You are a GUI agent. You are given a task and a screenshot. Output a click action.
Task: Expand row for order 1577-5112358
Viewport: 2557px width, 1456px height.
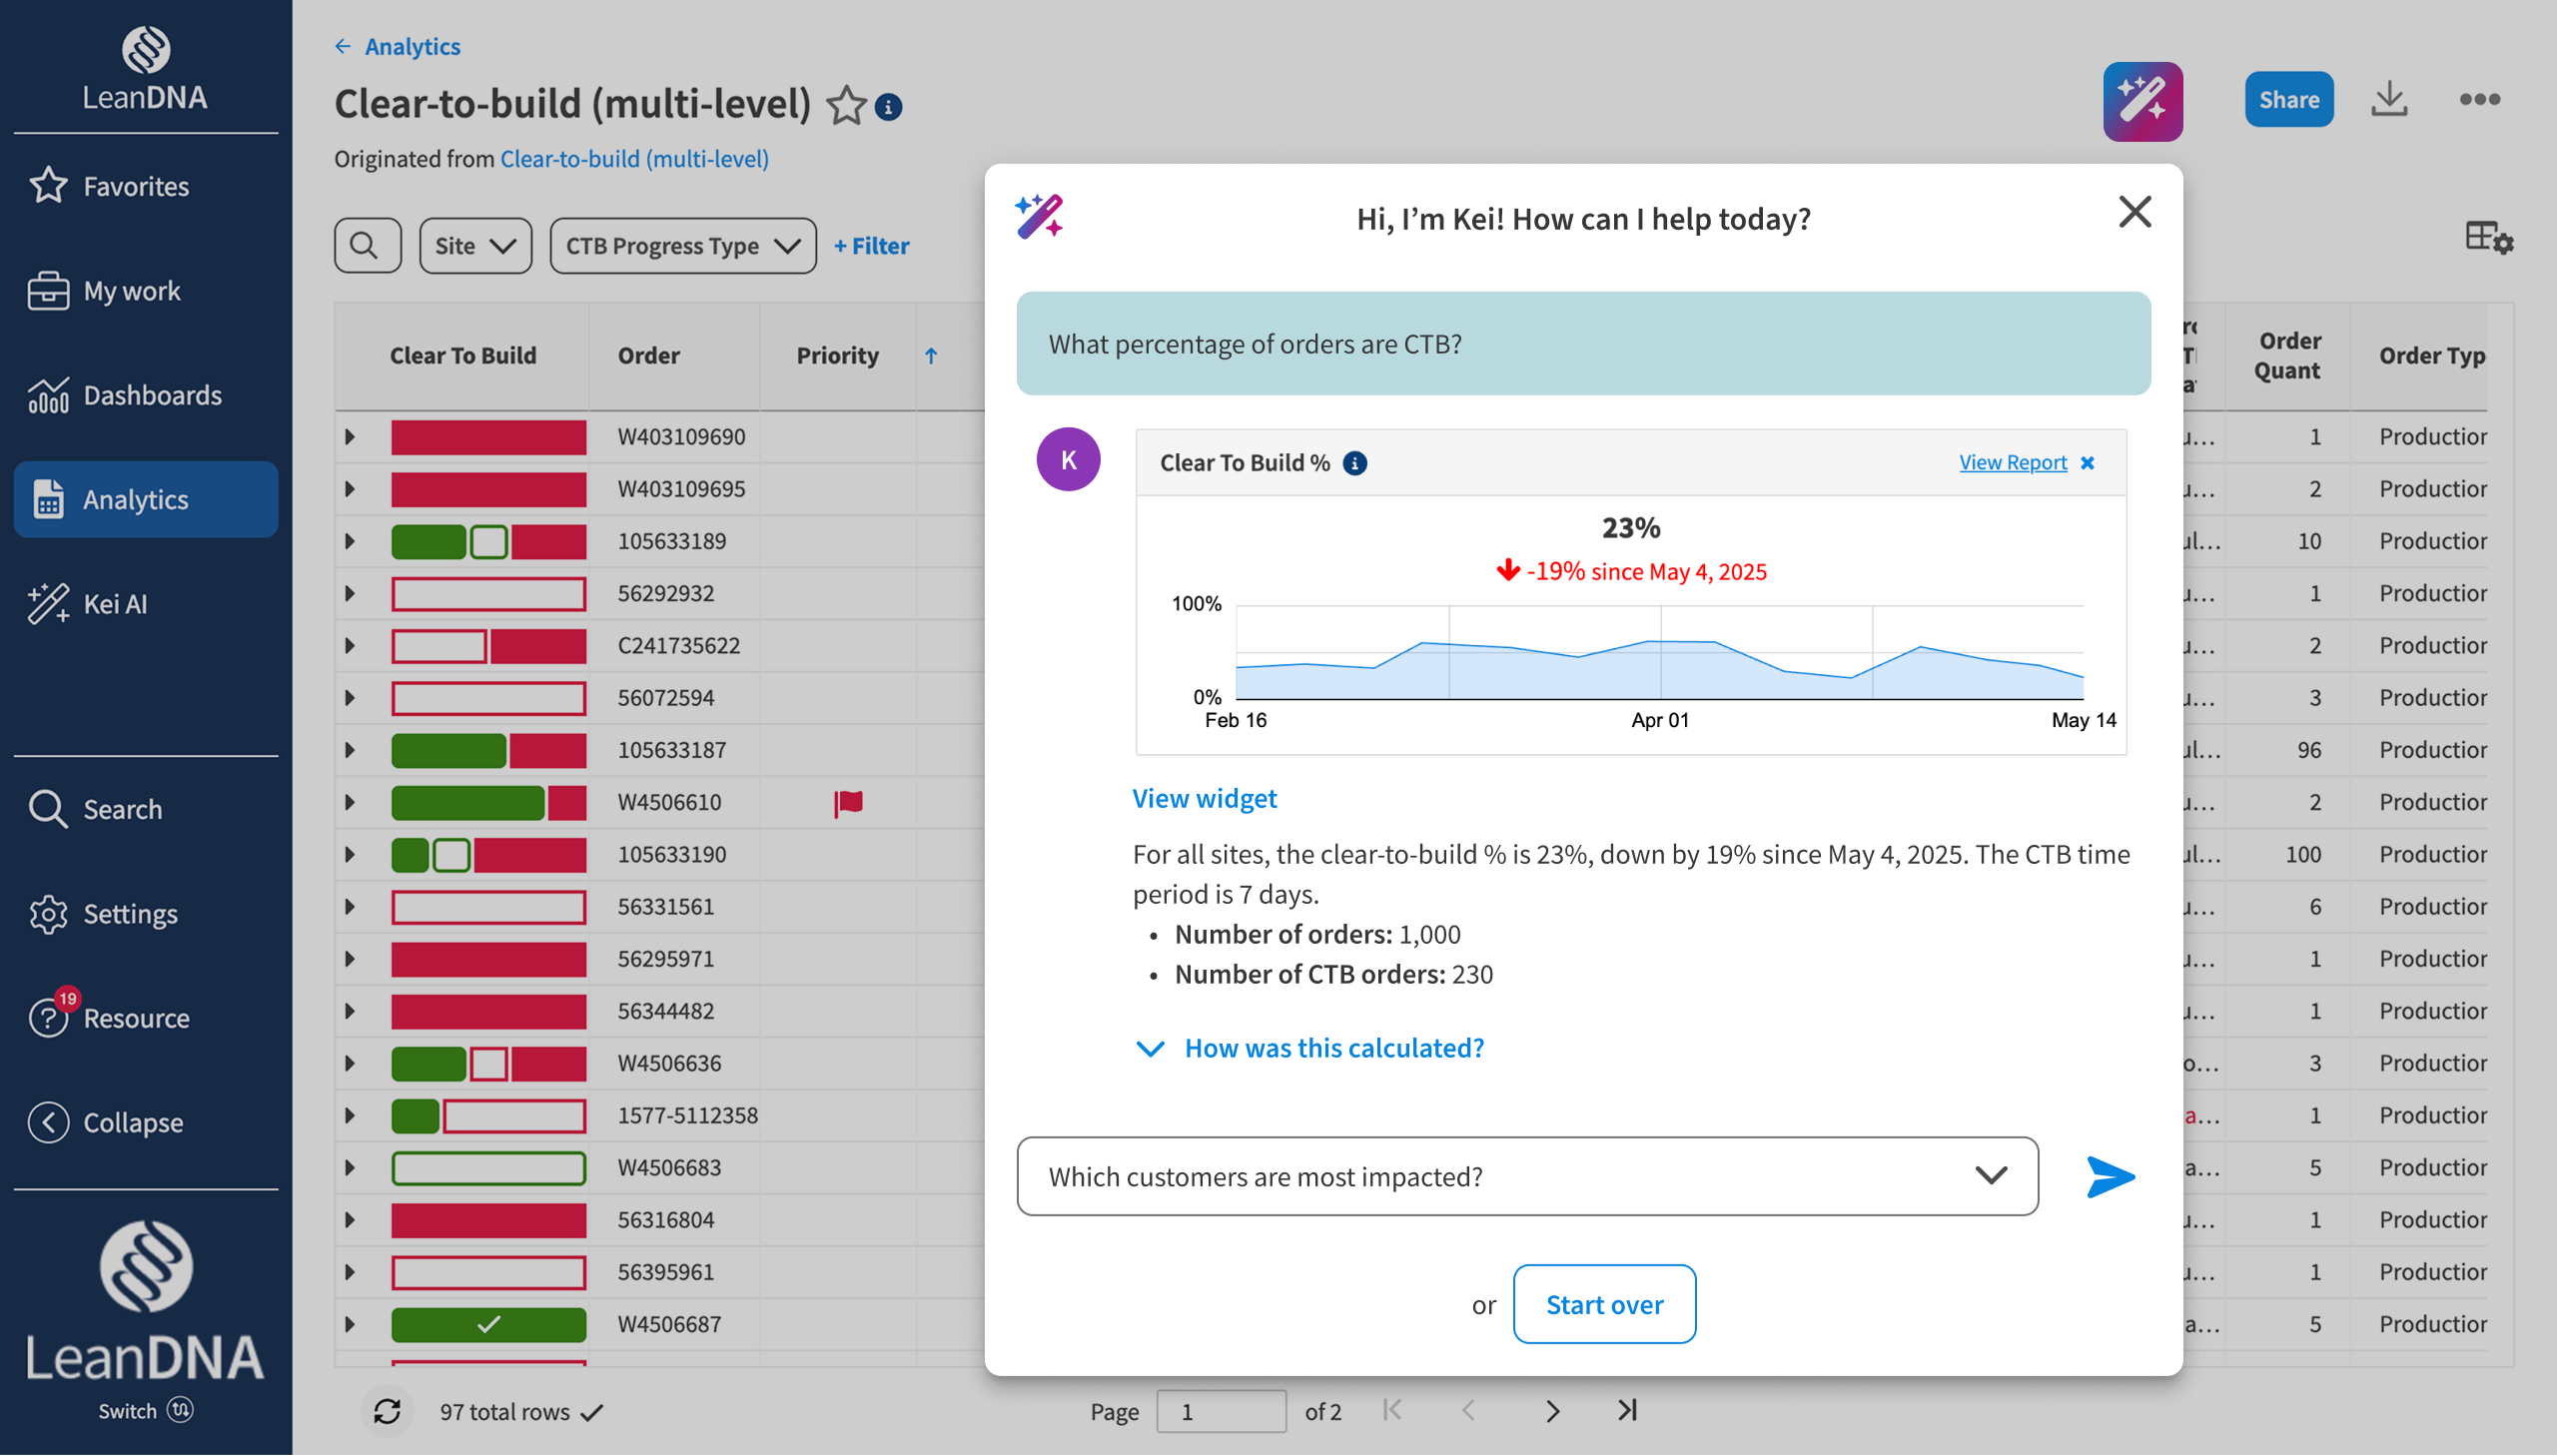tap(350, 1115)
